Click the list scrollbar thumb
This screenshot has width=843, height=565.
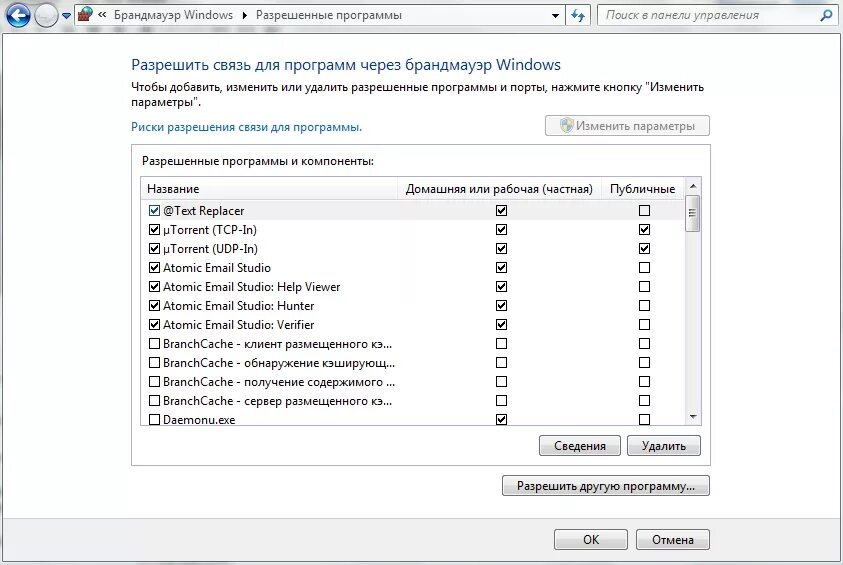click(x=692, y=213)
